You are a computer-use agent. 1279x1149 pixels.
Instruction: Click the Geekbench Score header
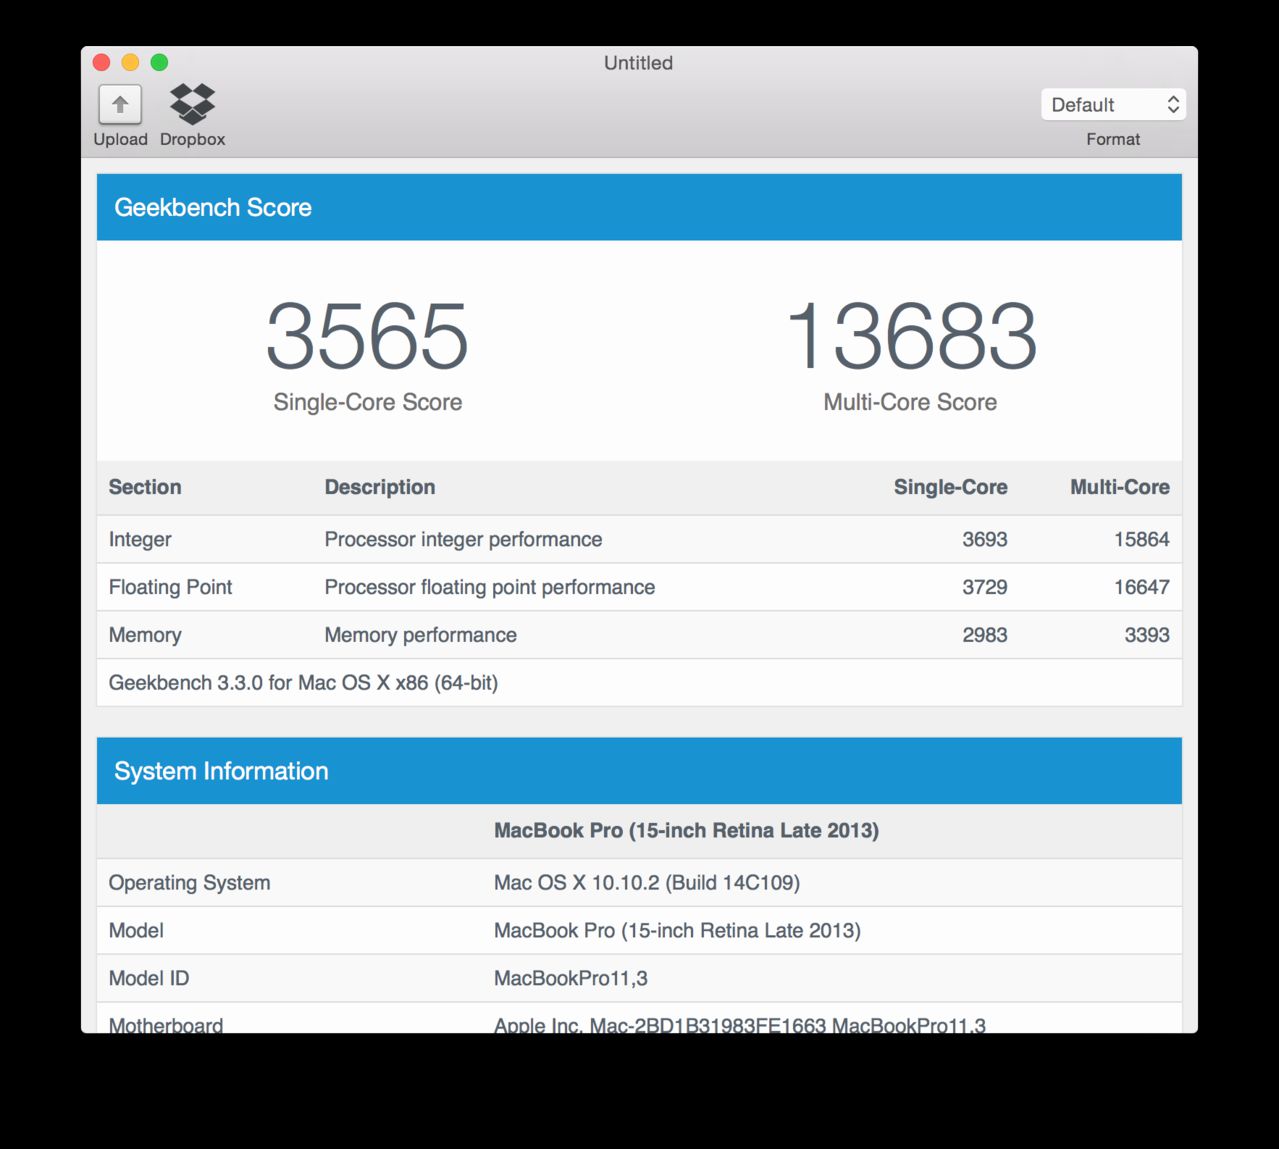click(x=213, y=207)
